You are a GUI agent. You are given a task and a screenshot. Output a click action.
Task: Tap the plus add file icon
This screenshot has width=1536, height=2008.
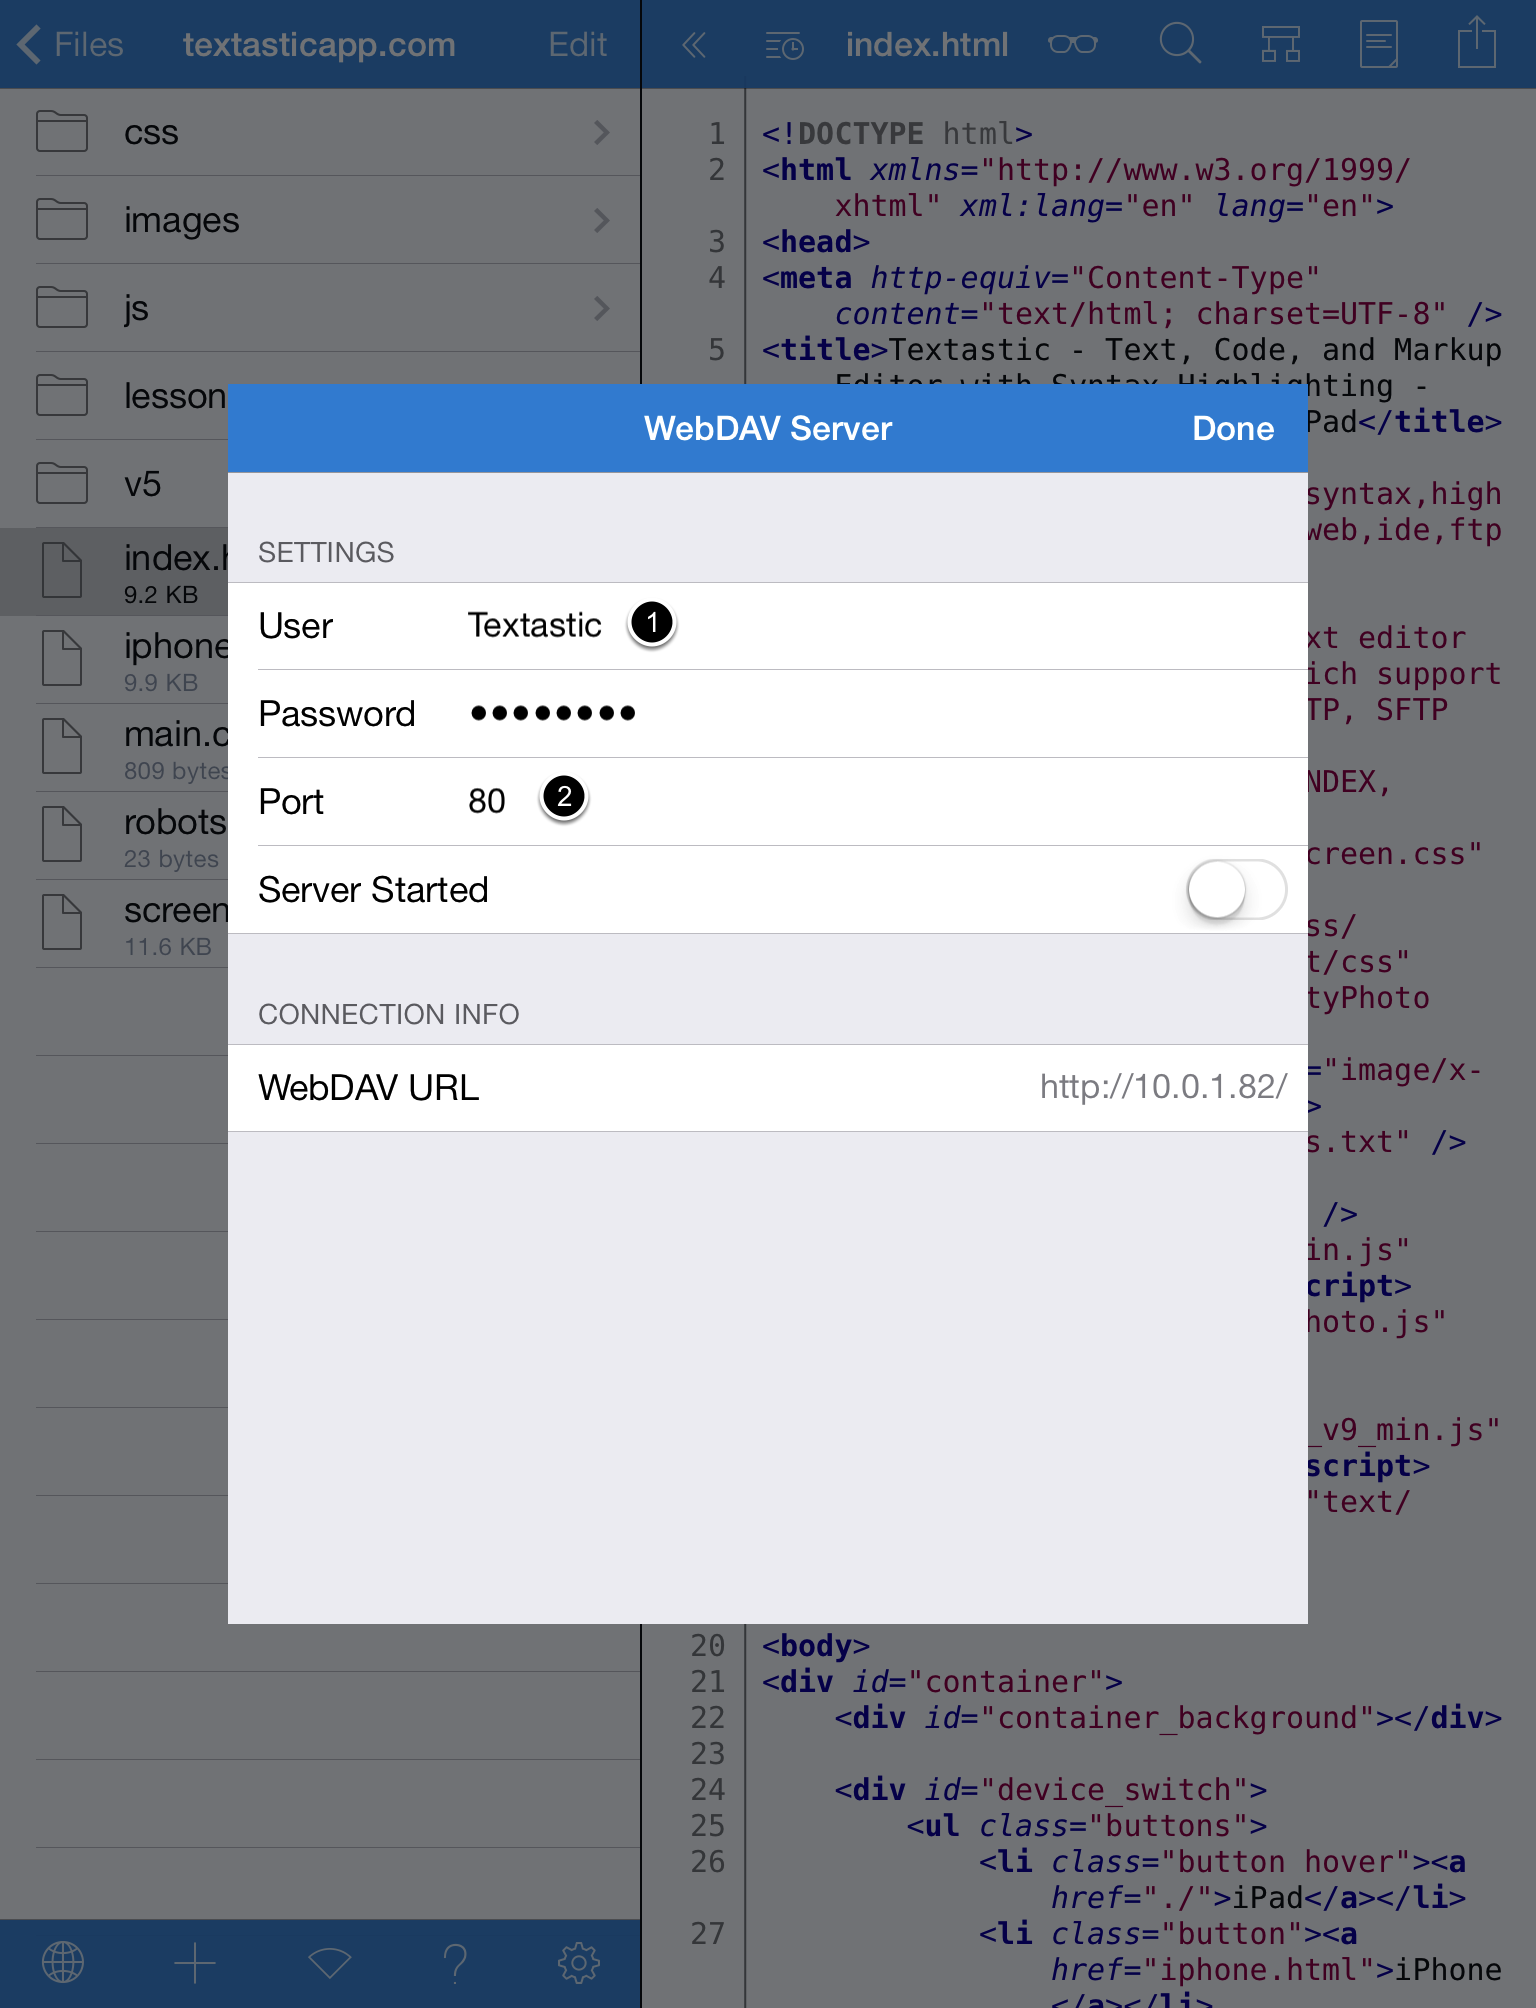point(195,1963)
